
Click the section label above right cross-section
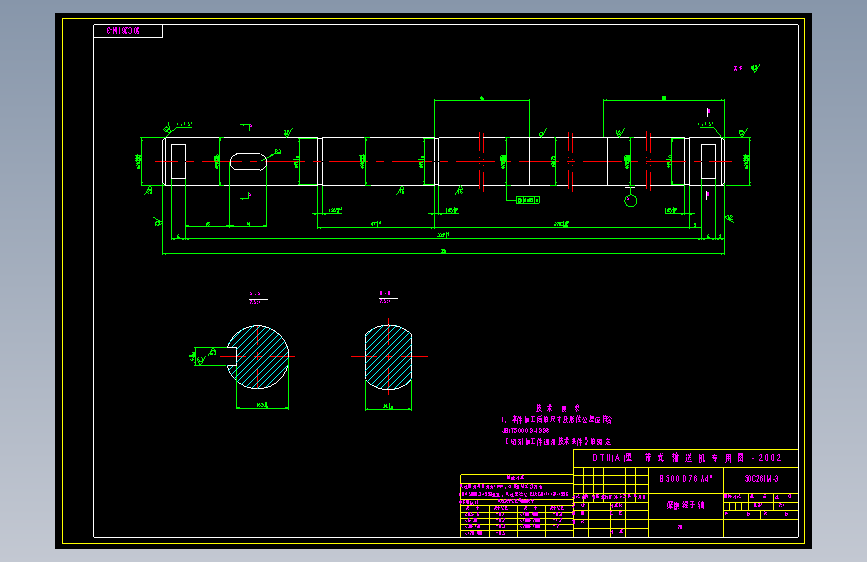pyautogui.click(x=388, y=297)
